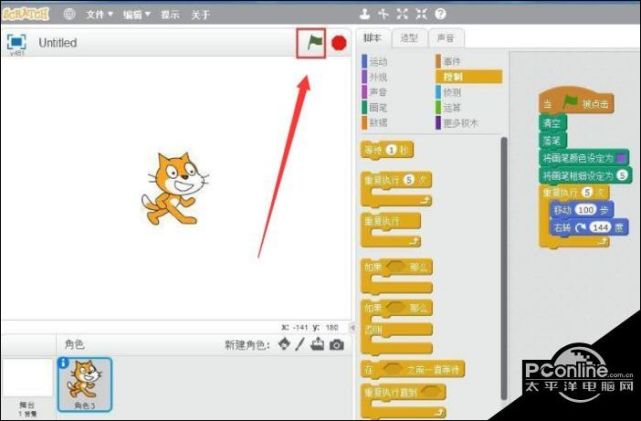Open the pen color swatch in 将画笔颜色设定为
Screen dimensions: 641x421
621,158
